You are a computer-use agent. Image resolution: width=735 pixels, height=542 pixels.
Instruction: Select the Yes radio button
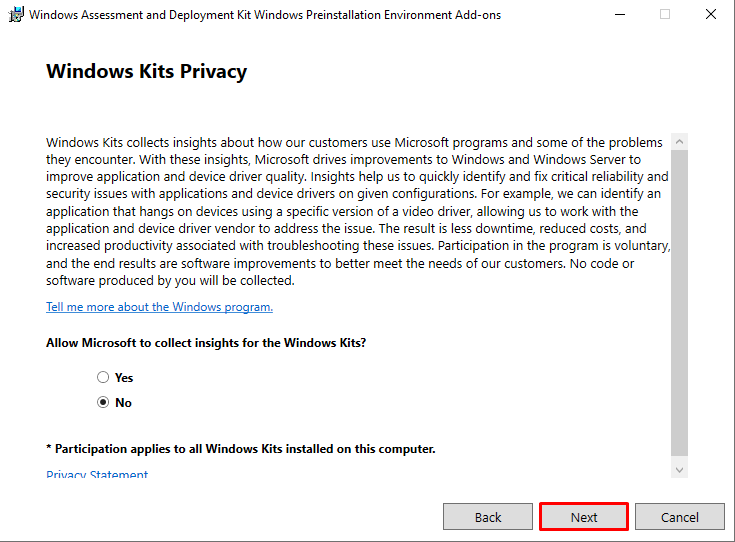103,377
